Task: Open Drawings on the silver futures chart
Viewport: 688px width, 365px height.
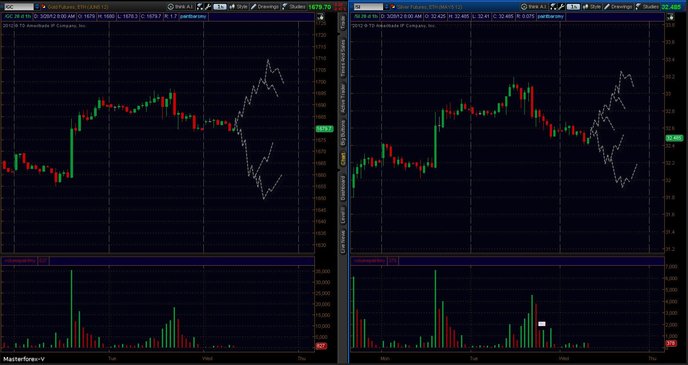Action: coord(618,7)
